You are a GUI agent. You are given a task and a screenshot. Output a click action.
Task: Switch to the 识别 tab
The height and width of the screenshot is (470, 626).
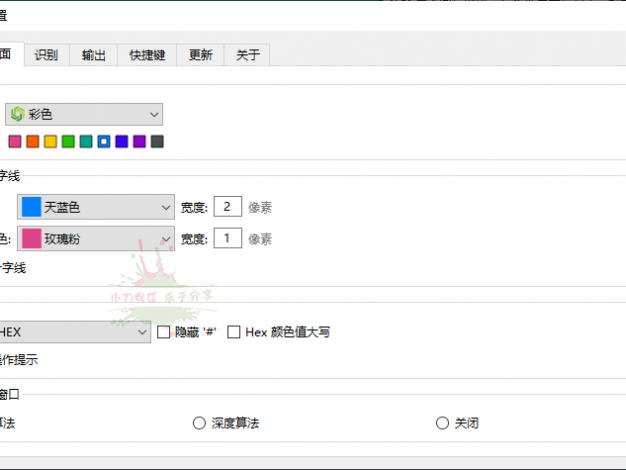click(x=47, y=55)
